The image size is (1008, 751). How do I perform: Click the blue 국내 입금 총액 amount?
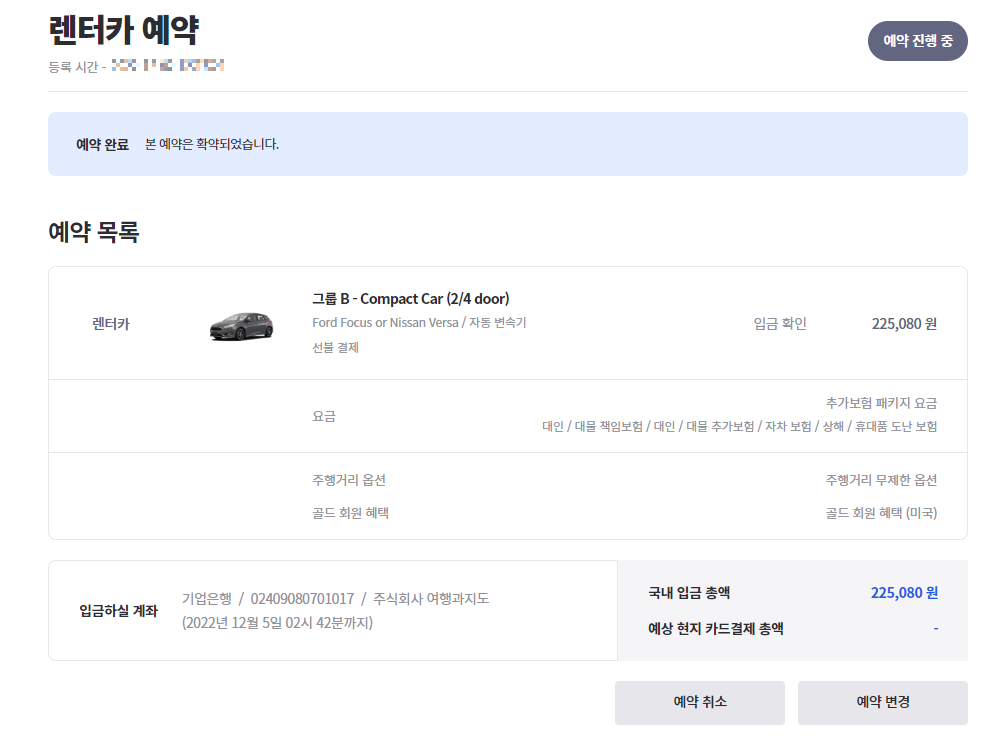tap(904, 593)
